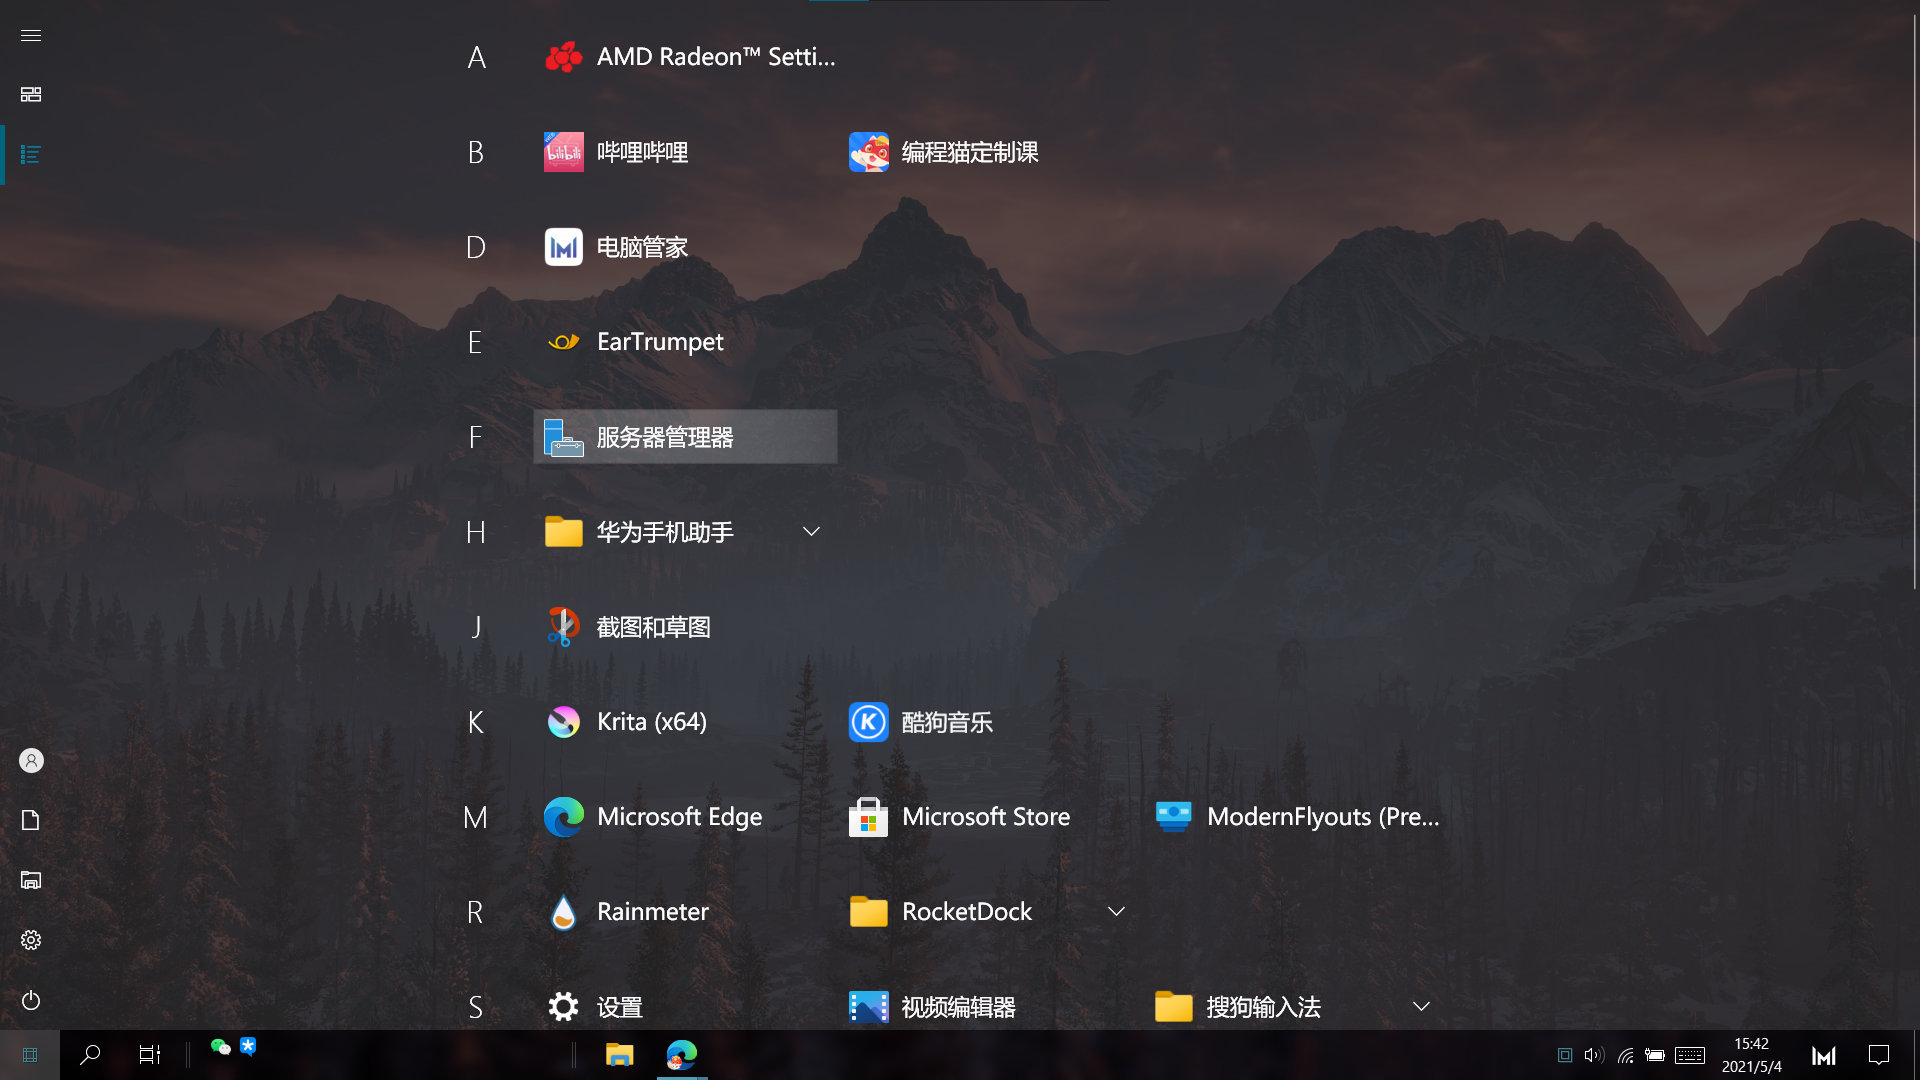Open 视频编辑器 video editor

point(991,1007)
